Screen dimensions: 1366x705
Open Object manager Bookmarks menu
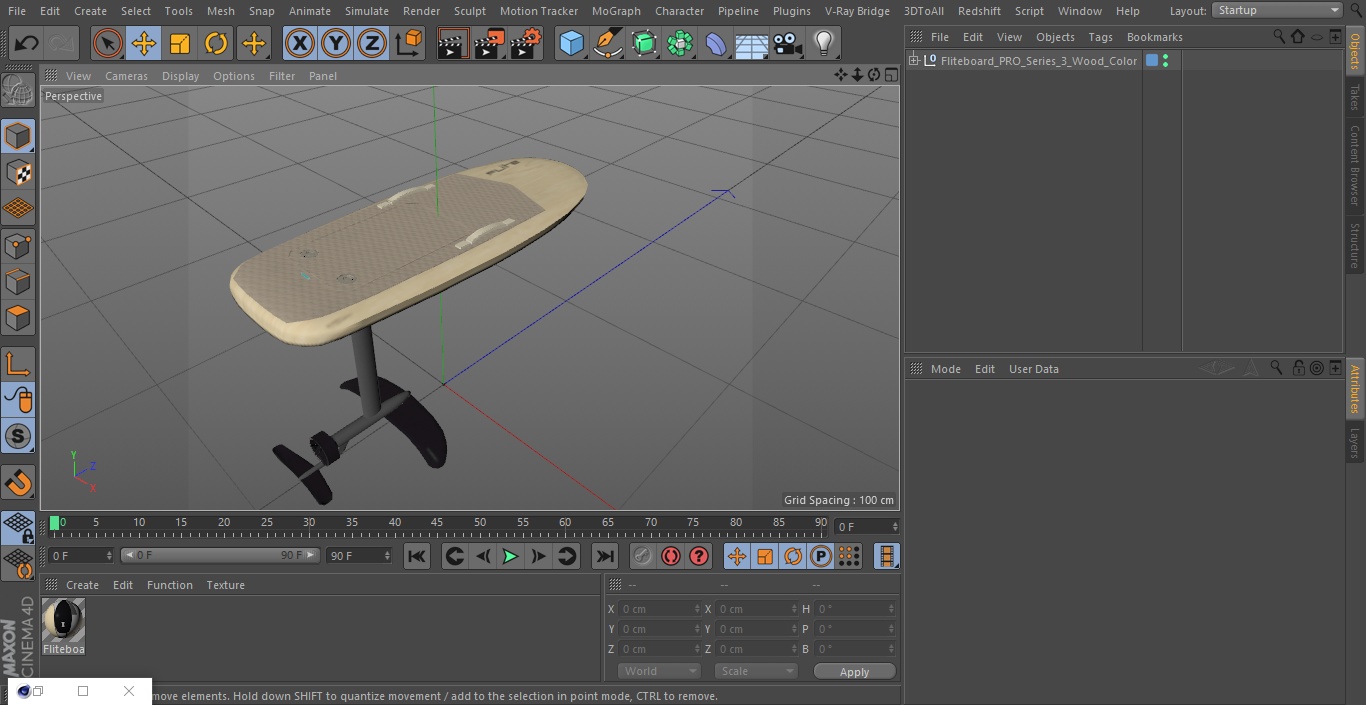click(1154, 37)
